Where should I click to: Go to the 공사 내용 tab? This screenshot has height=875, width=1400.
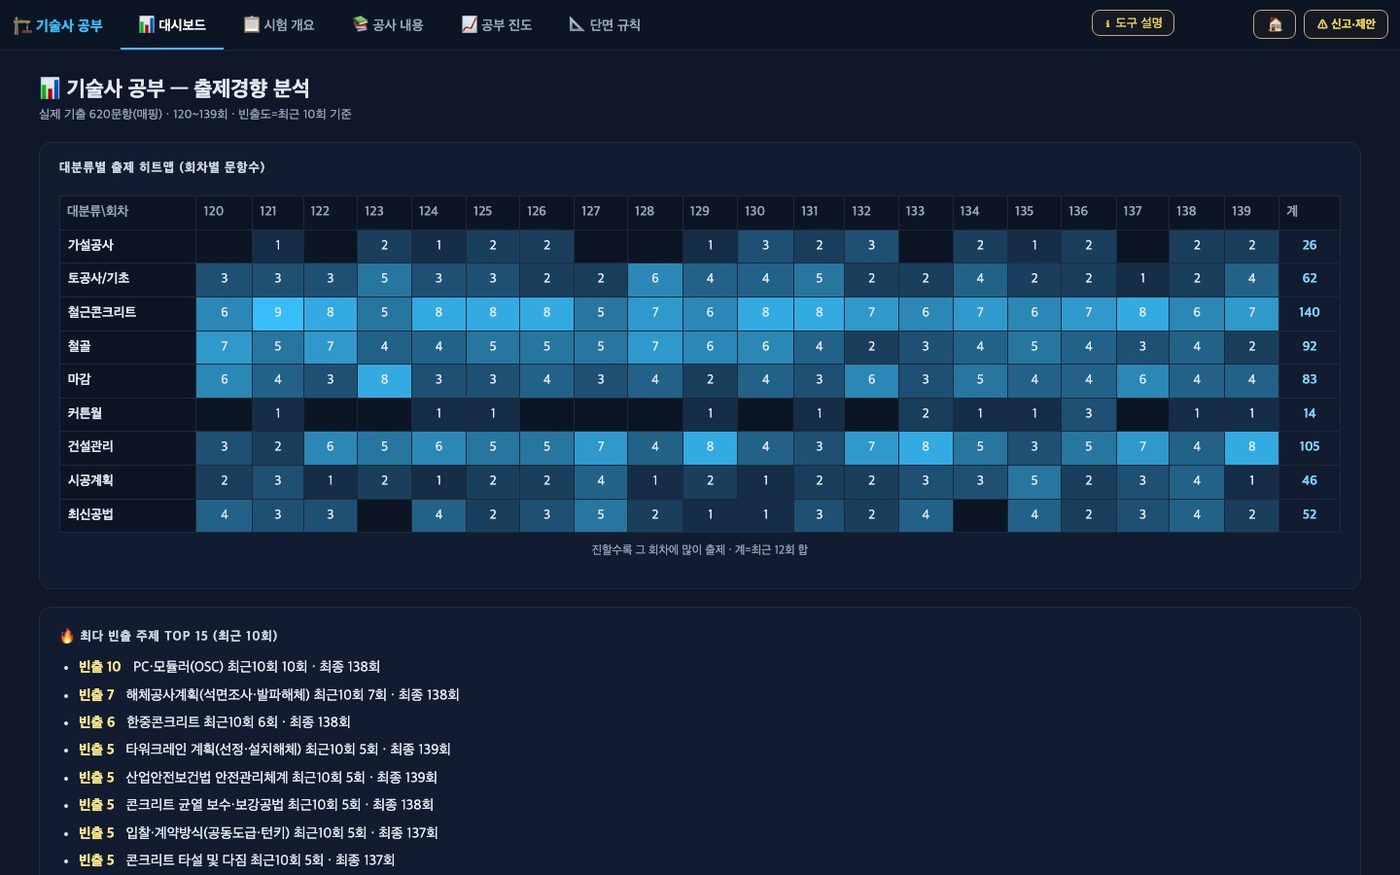click(387, 25)
